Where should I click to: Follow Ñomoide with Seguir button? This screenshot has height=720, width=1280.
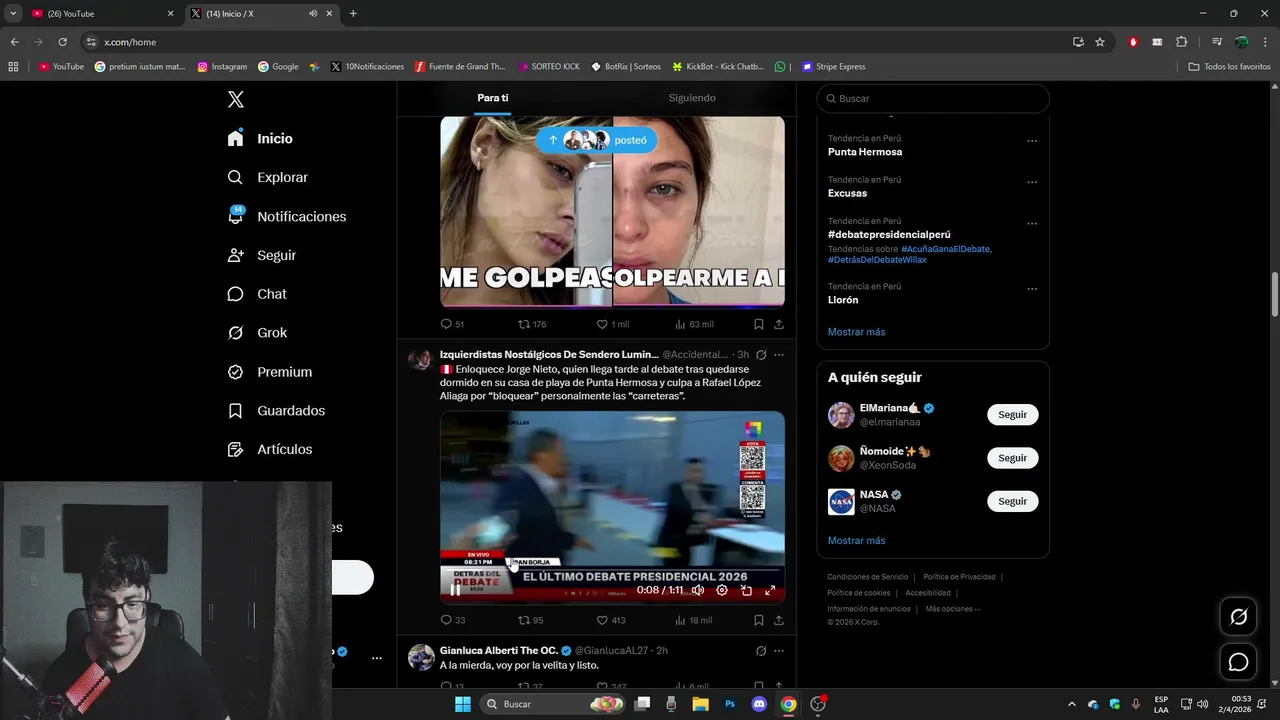[x=1012, y=458]
